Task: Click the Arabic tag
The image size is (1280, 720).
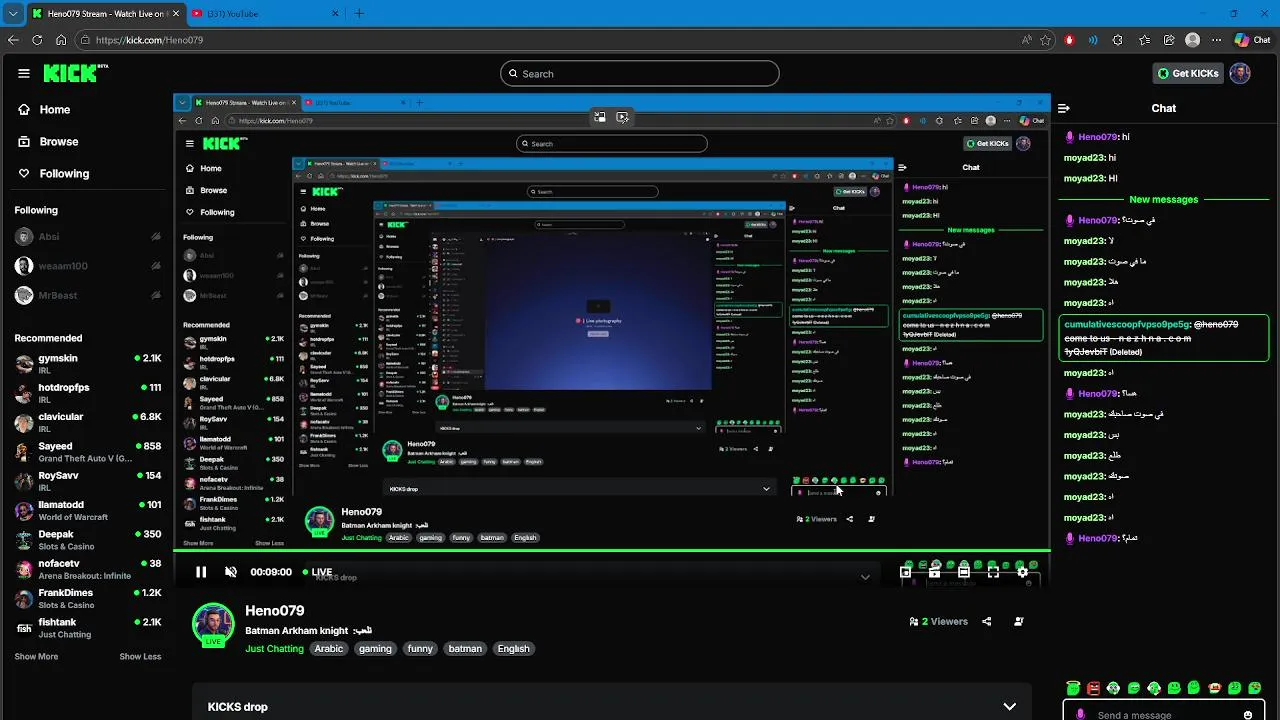Action: (329, 649)
